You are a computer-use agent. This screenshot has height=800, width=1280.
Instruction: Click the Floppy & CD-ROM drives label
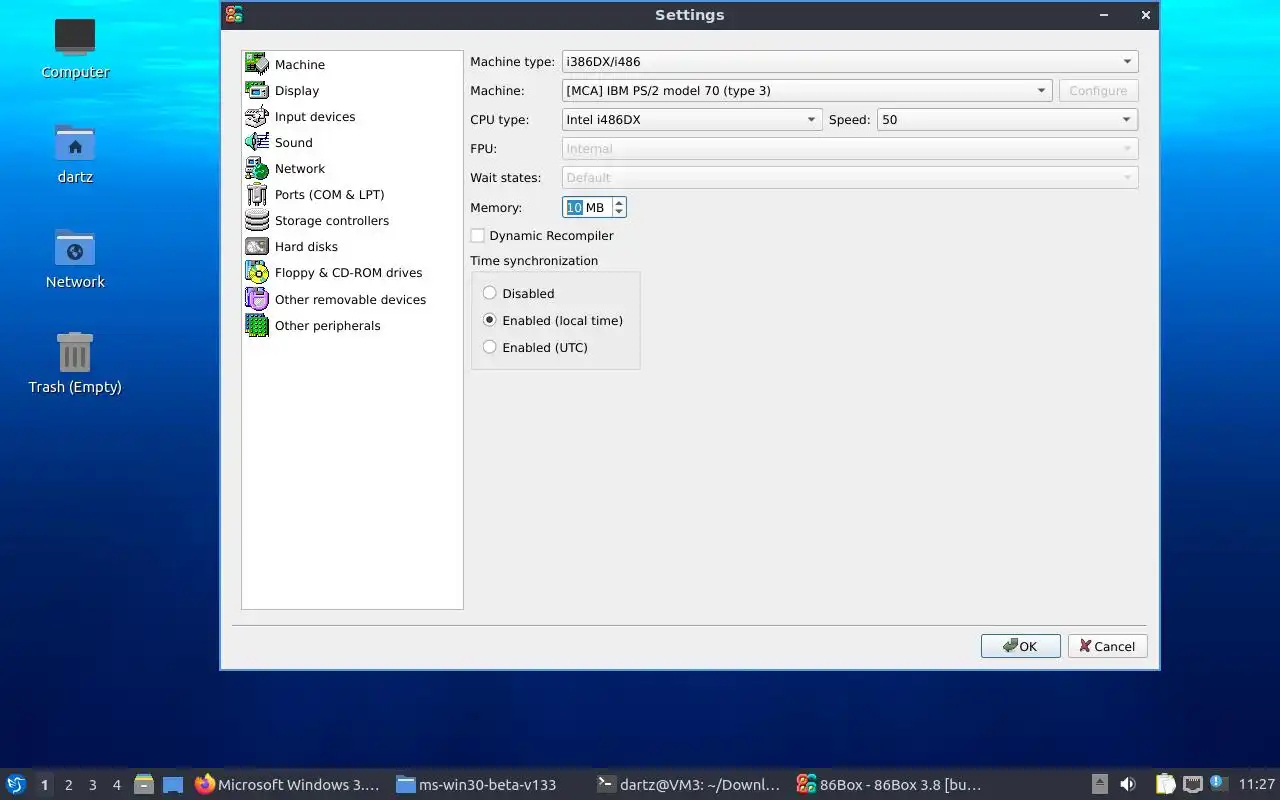(348, 272)
